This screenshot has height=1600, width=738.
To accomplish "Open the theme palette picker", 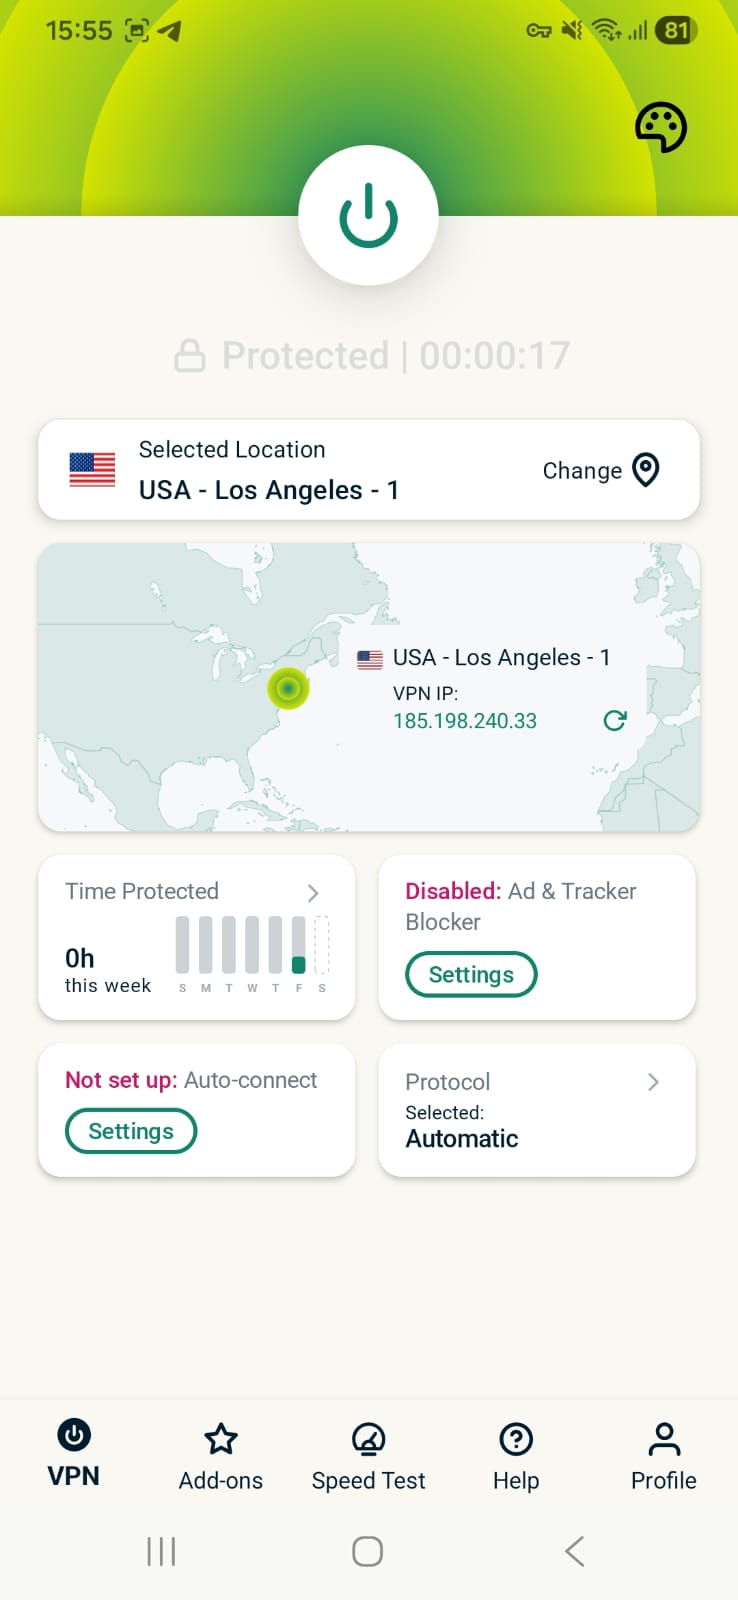I will 663,127.
